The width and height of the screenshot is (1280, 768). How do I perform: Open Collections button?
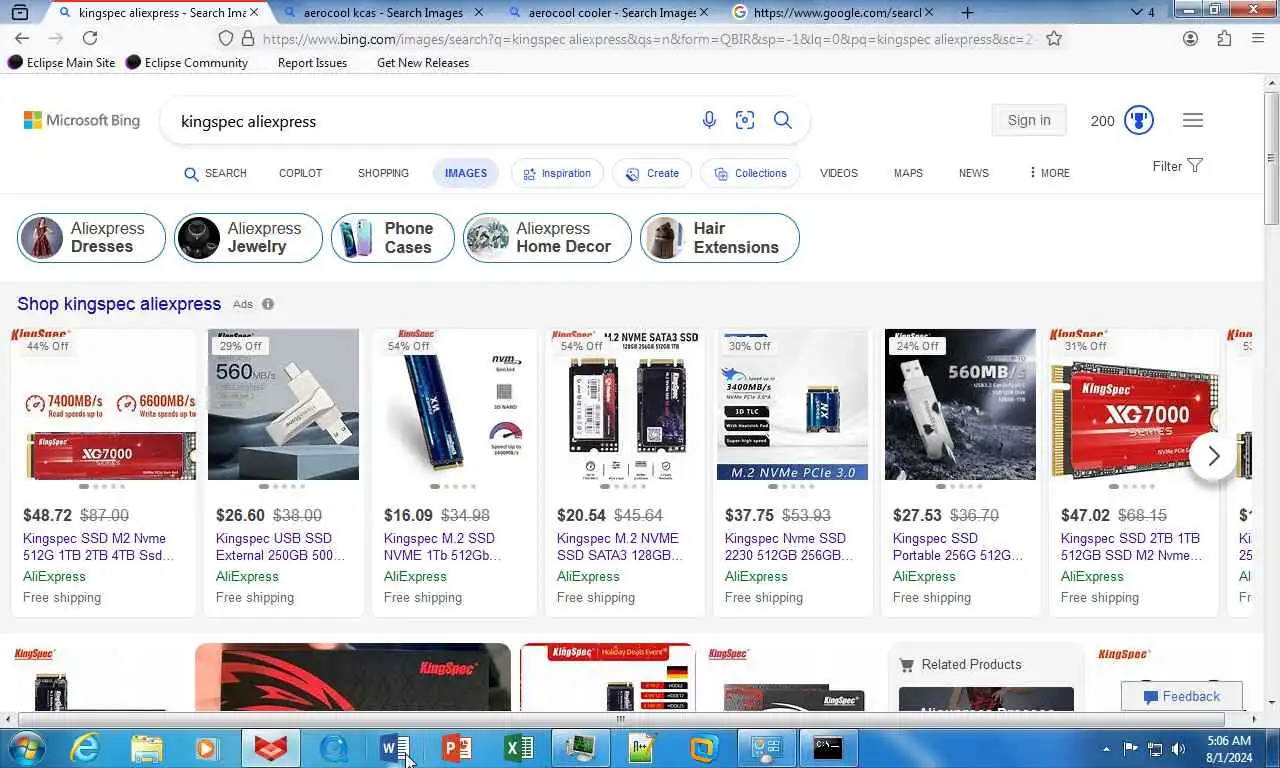click(x=750, y=173)
